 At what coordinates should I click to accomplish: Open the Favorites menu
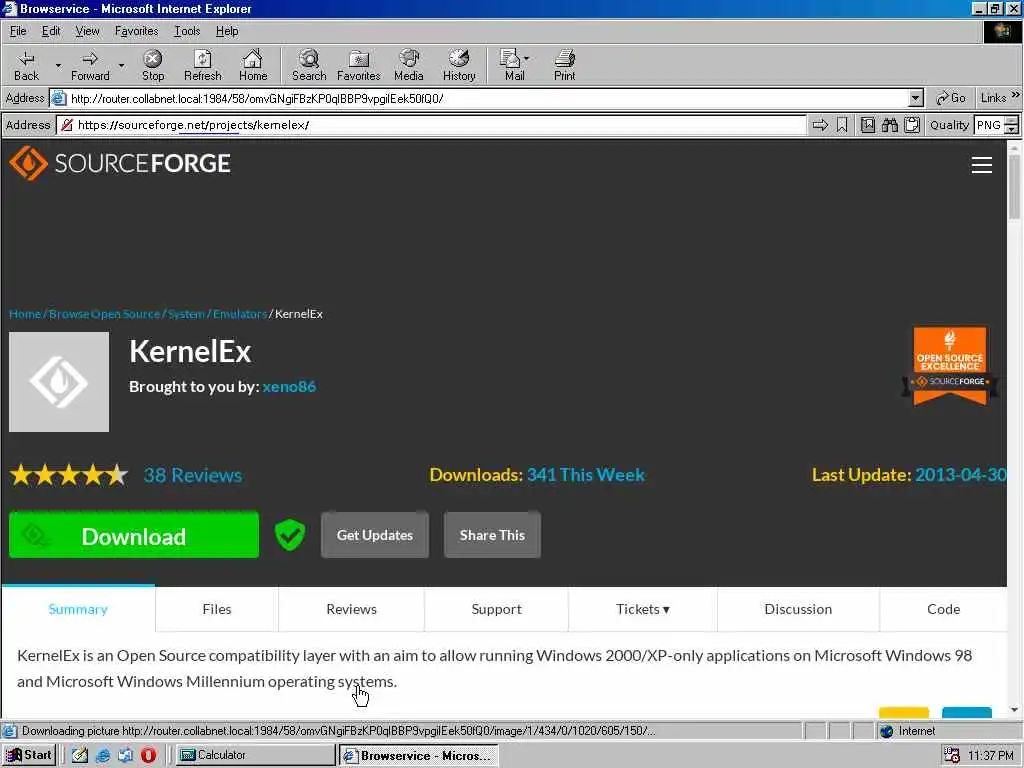(136, 31)
